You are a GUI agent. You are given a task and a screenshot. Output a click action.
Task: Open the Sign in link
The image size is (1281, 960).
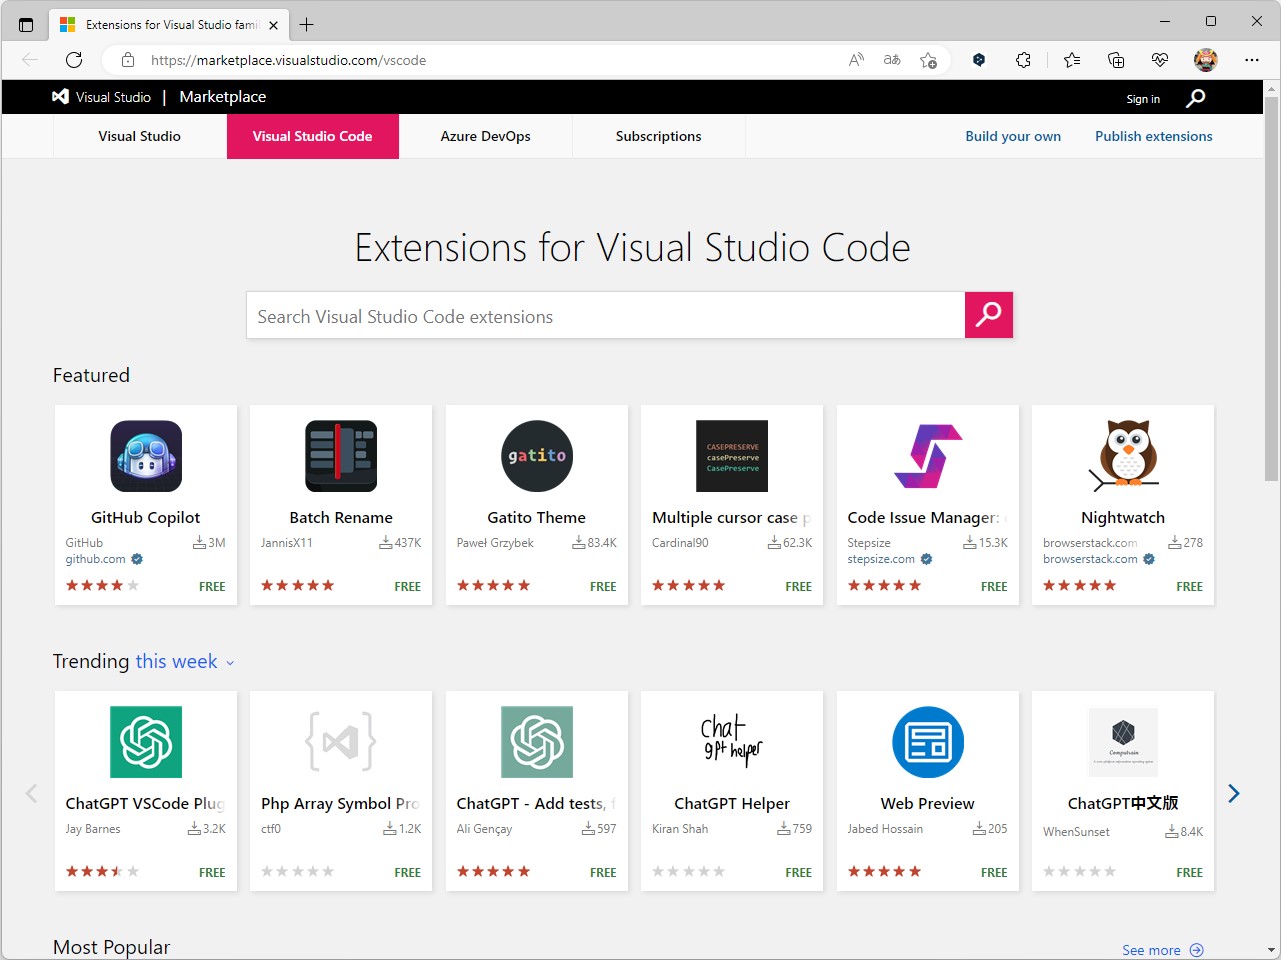(1142, 99)
